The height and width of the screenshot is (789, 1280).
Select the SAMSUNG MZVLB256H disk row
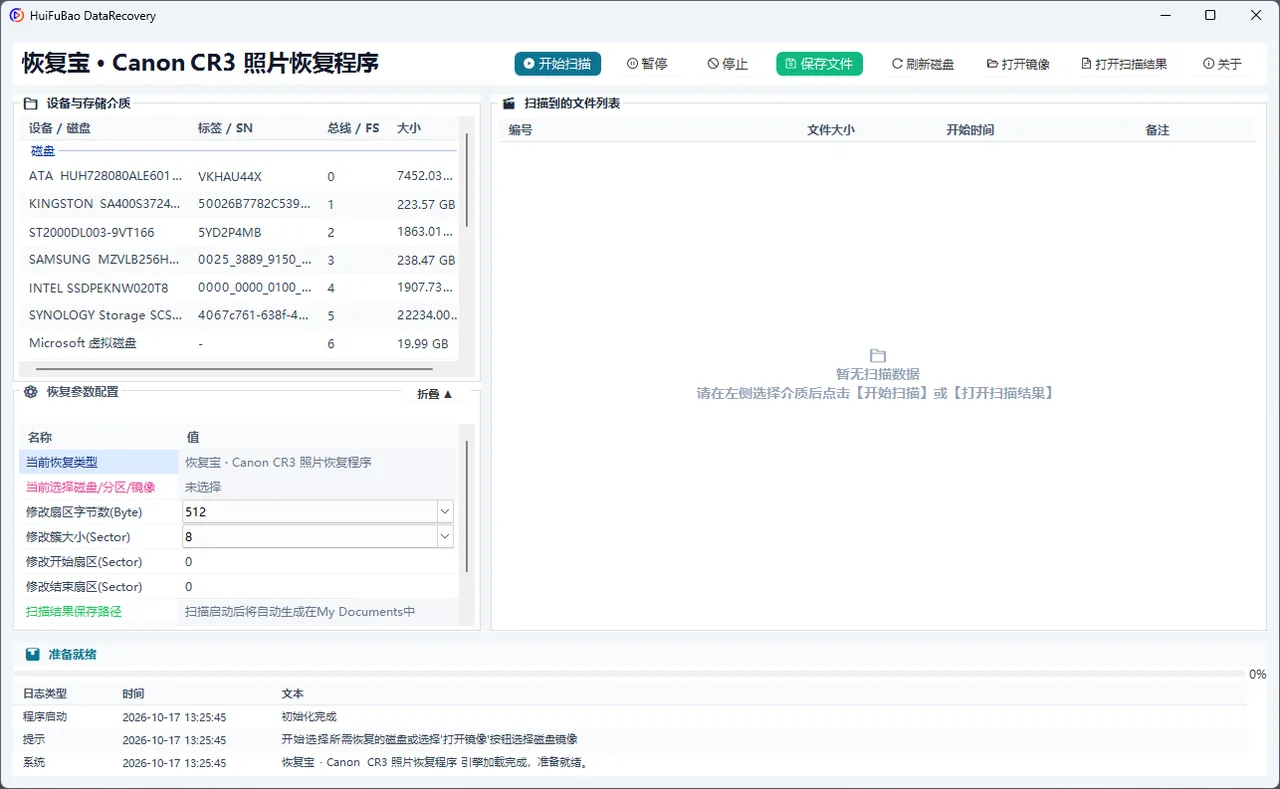point(240,260)
